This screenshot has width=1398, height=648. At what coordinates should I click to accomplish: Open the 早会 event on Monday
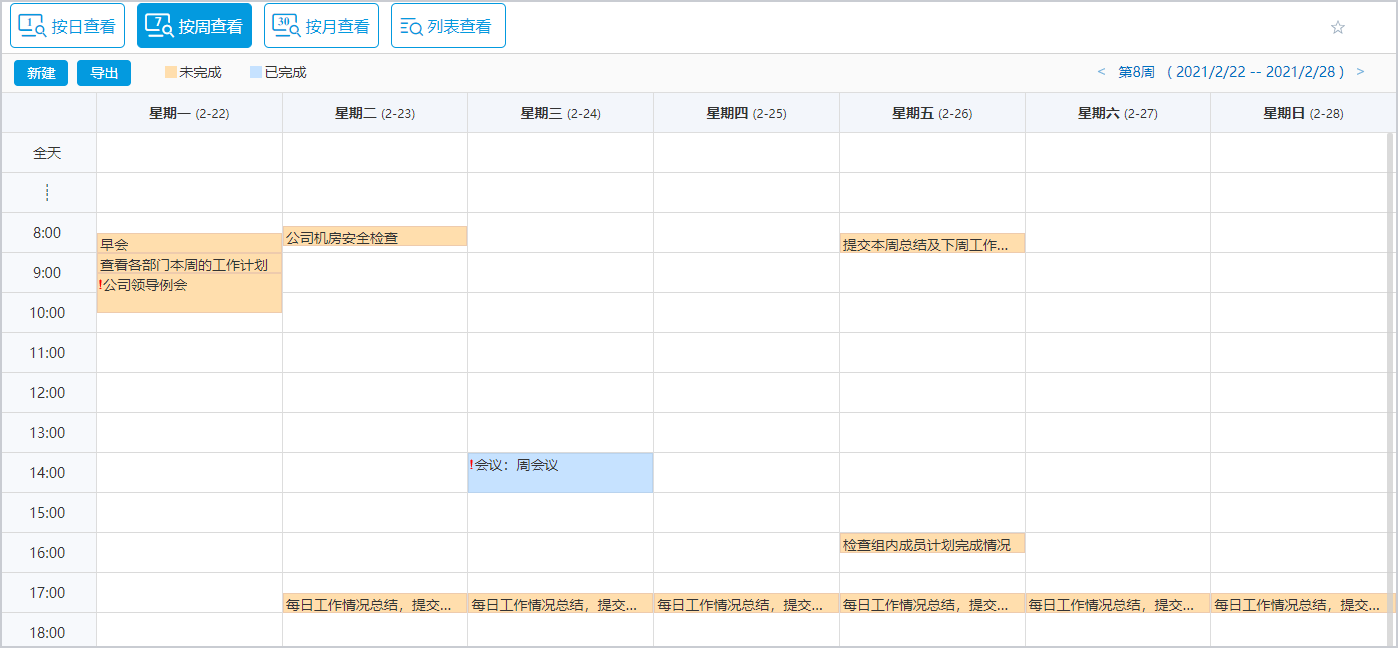189,244
